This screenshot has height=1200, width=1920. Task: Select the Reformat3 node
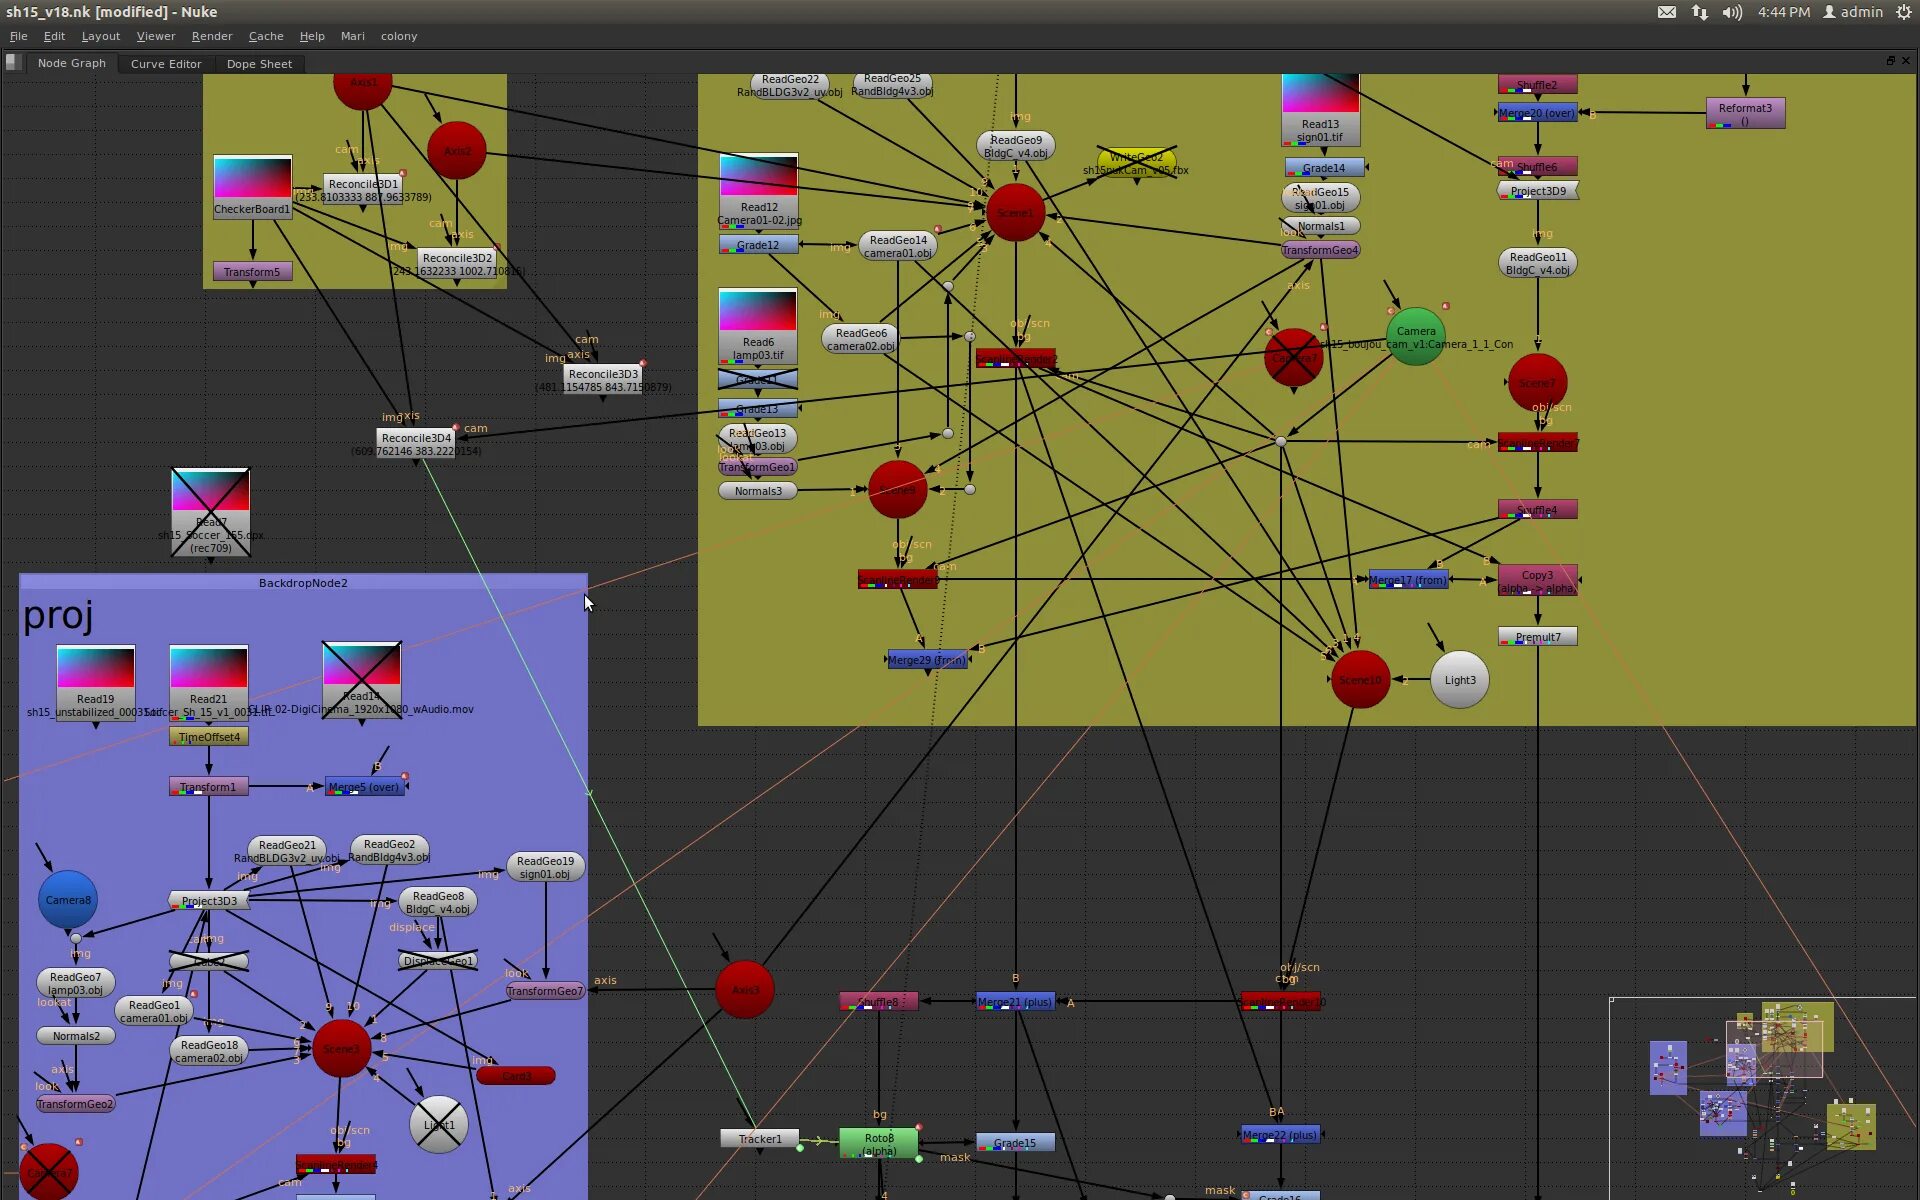click(x=1745, y=113)
